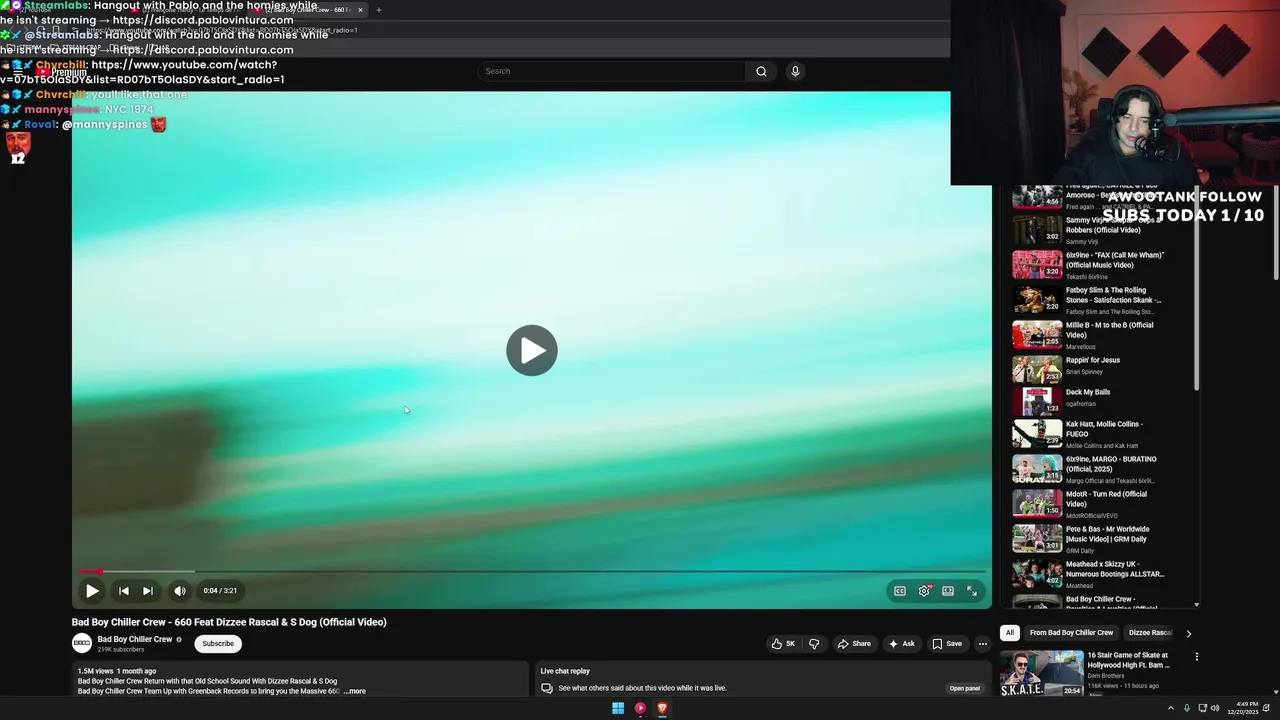Image resolution: width=1280 pixels, height=720 pixels.
Task: Open the player settings gear
Action: coord(924,591)
